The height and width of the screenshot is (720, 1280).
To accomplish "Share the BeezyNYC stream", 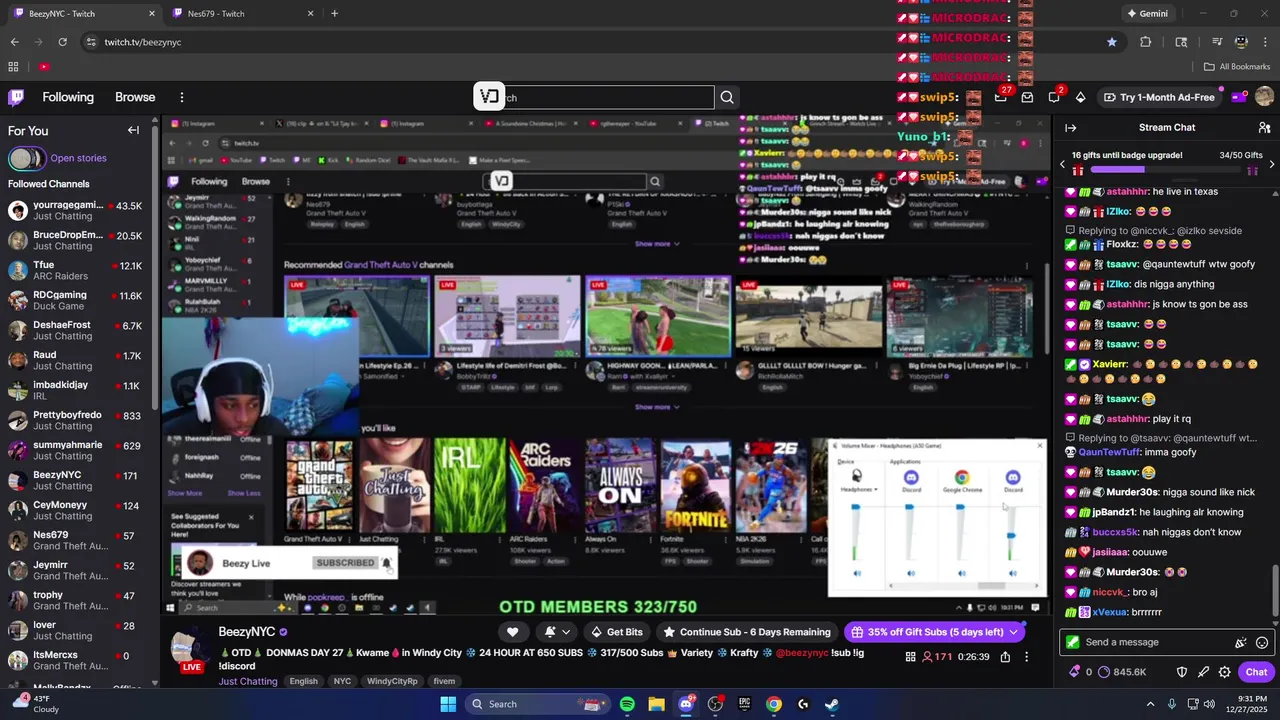I will coord(1004,657).
